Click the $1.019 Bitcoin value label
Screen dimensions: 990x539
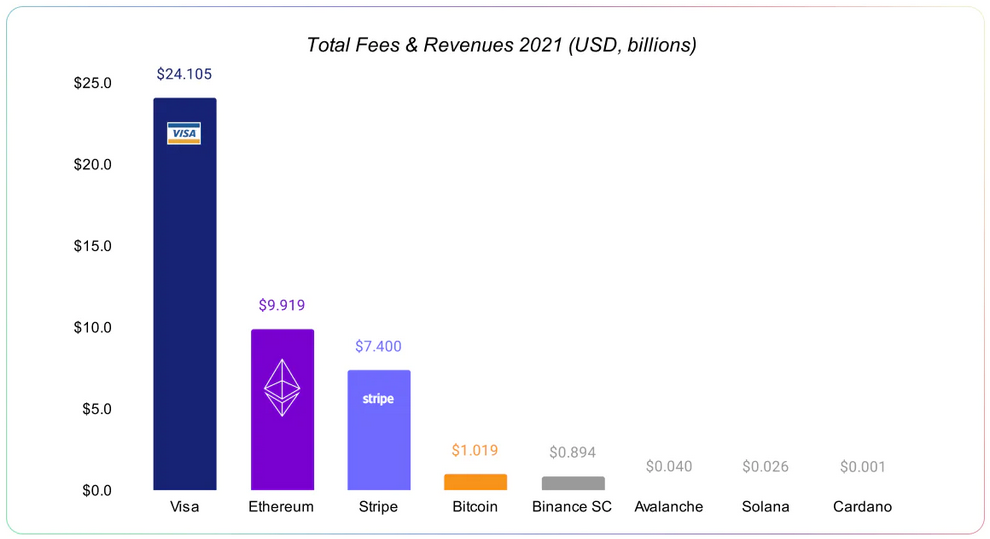coord(475,451)
